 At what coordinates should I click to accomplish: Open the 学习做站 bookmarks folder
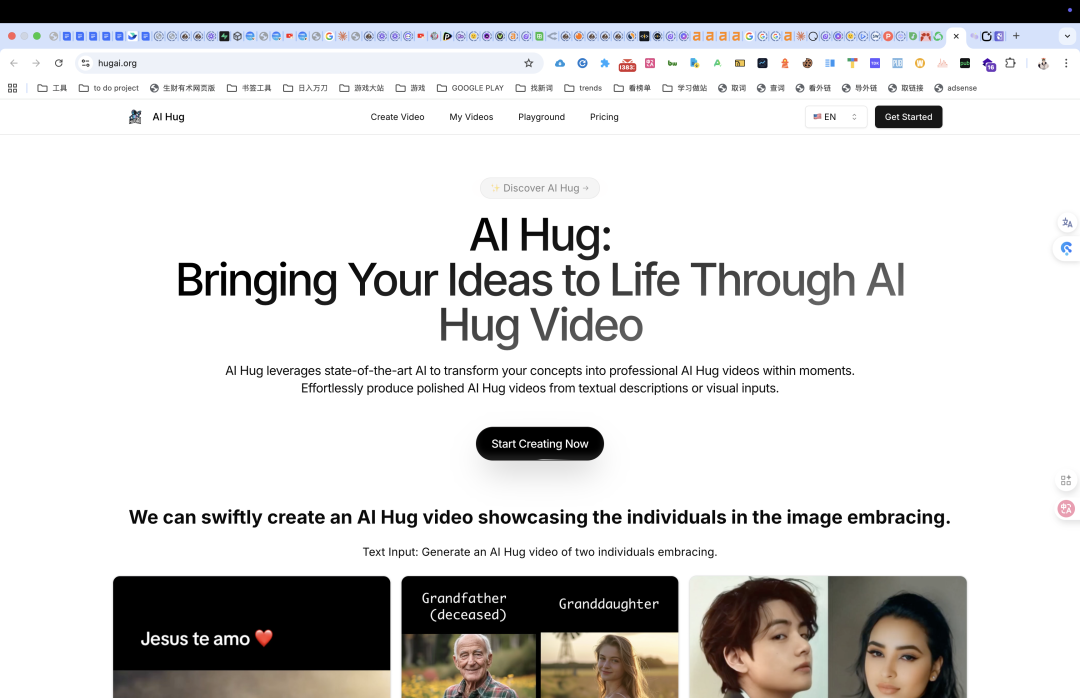[685, 88]
